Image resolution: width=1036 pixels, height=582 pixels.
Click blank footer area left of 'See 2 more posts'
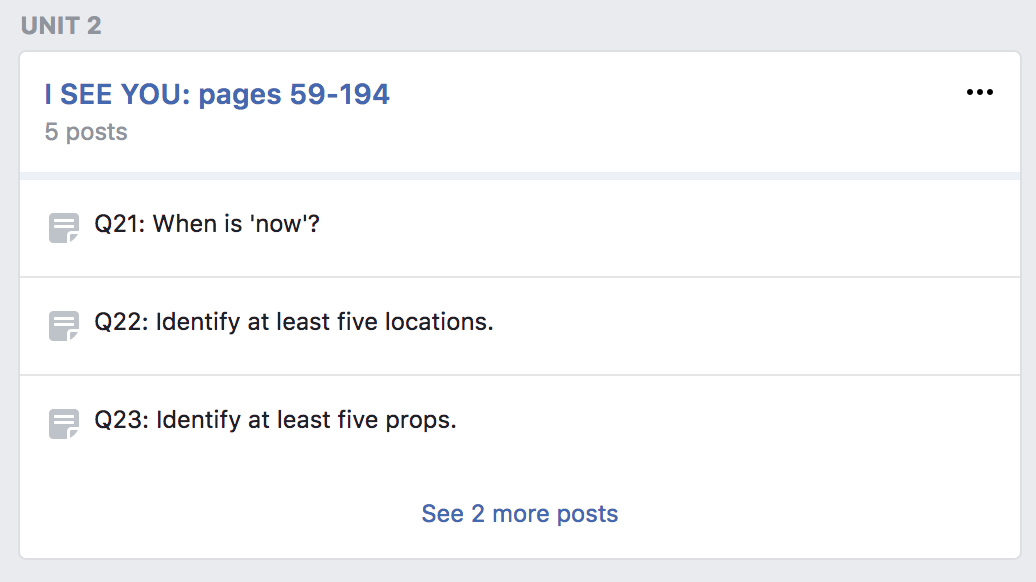click(218, 513)
